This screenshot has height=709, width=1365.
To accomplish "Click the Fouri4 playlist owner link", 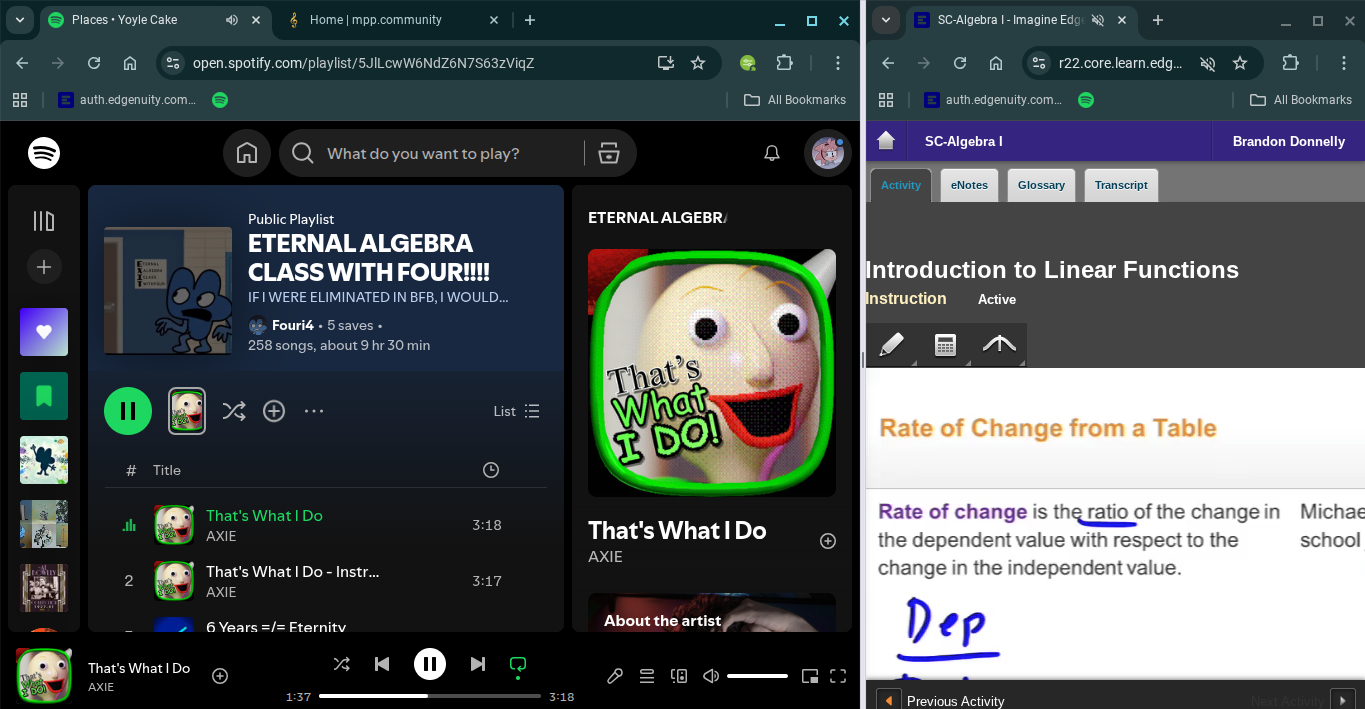I will pos(292,325).
